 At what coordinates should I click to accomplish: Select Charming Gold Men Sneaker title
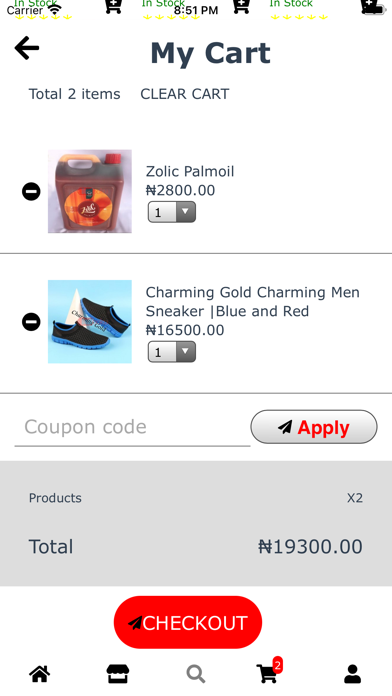[x=253, y=302]
